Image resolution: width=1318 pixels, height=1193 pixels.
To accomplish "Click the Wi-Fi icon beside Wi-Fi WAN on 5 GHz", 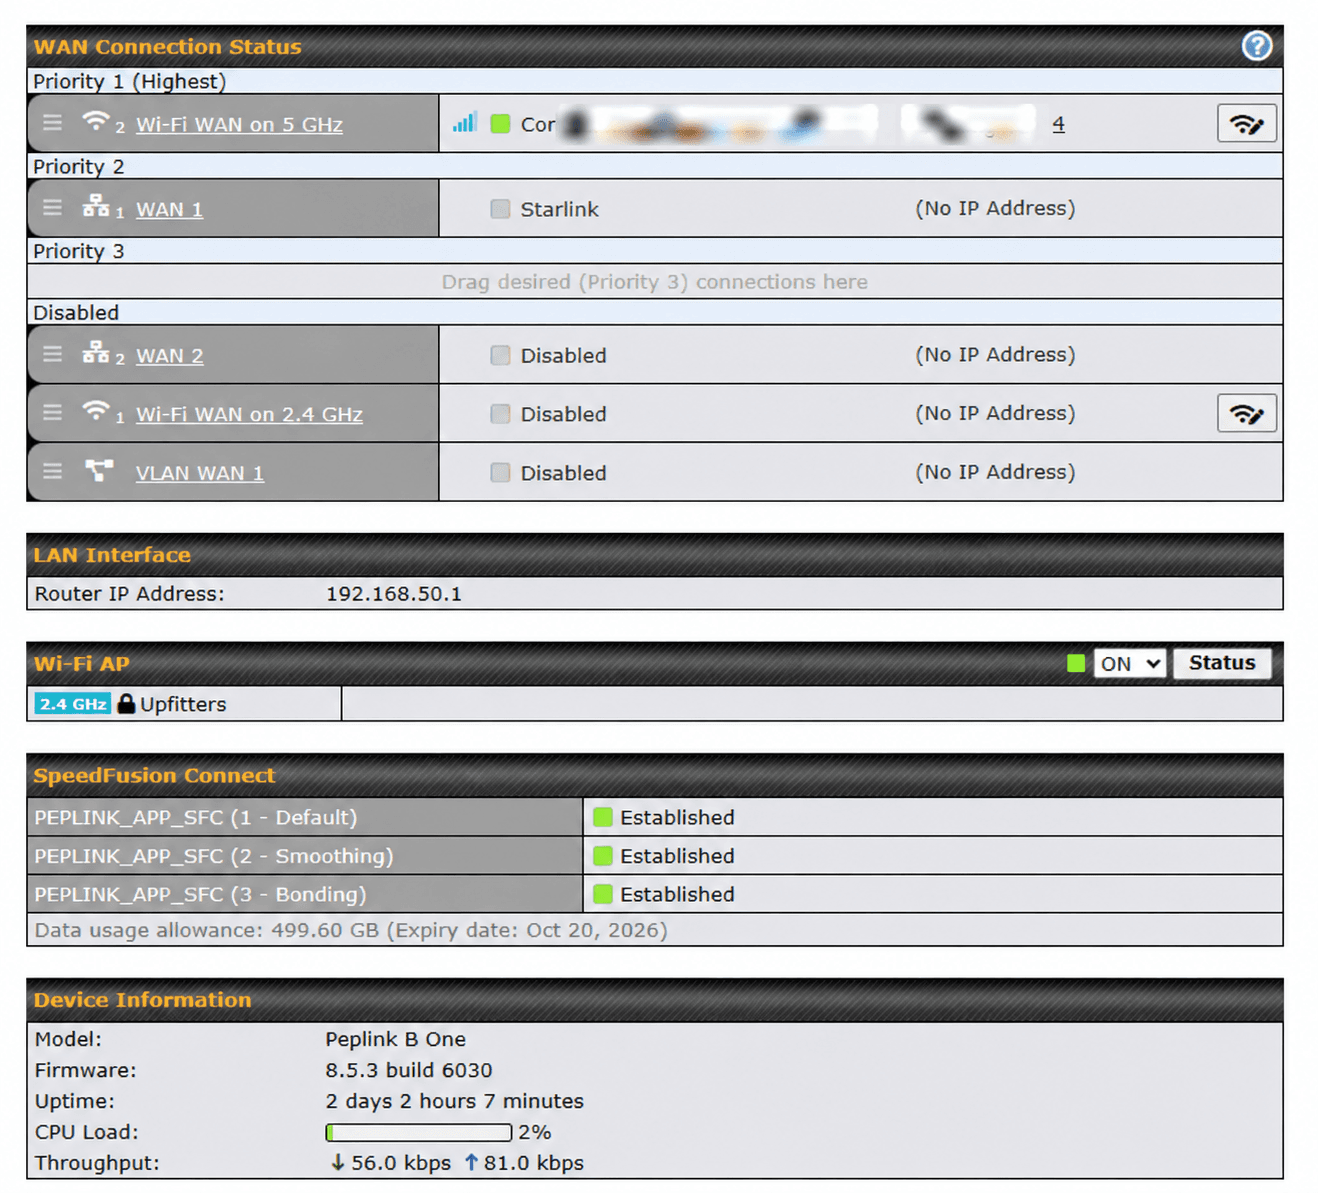I will [x=96, y=121].
